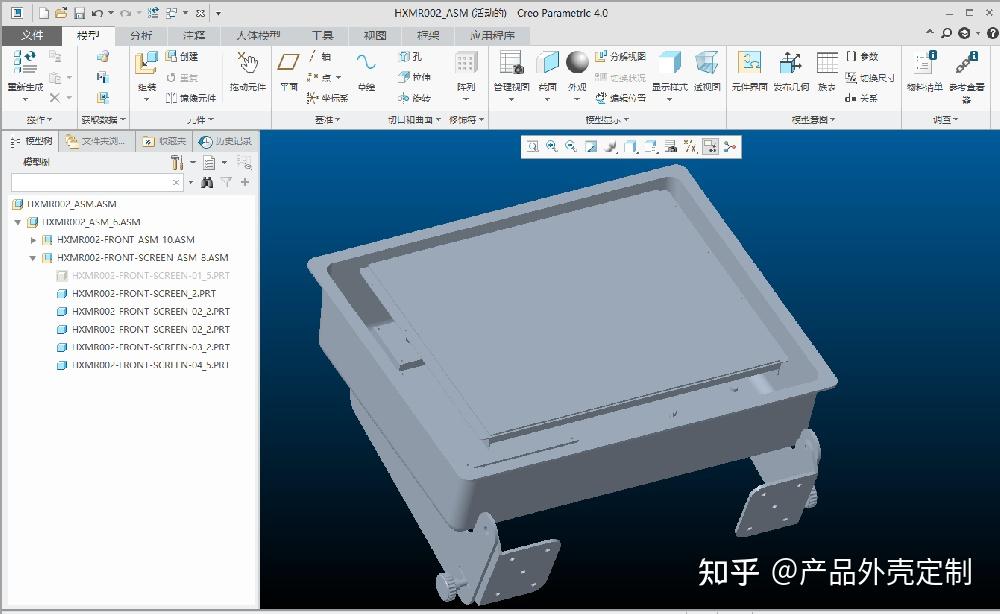Expand the 调查 investigate group
The width and height of the screenshot is (1000, 614).
click(x=945, y=119)
